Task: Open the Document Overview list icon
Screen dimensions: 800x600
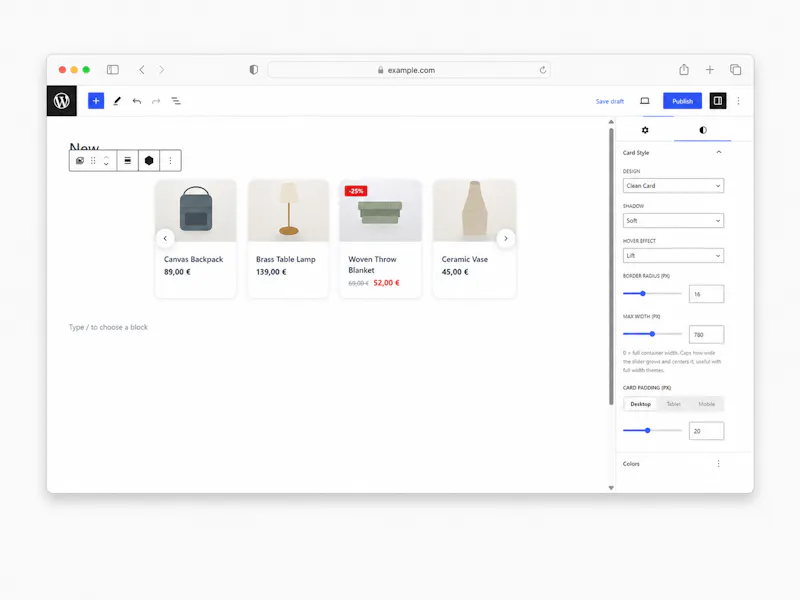Action: pos(176,101)
